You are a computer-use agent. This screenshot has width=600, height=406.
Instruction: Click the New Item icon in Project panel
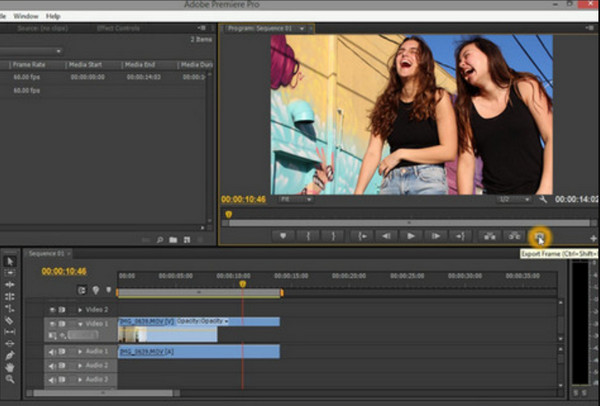coord(187,240)
